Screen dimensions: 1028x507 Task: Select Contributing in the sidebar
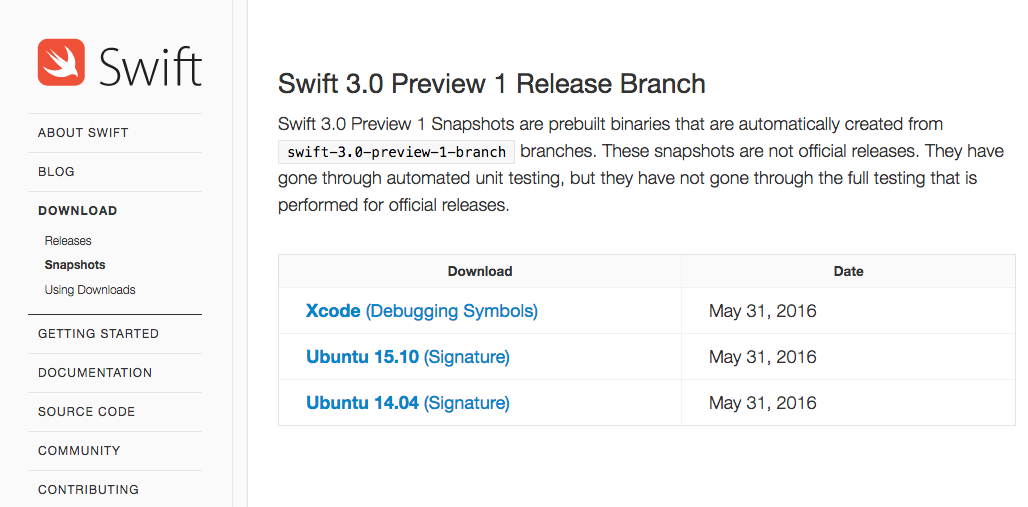click(88, 490)
